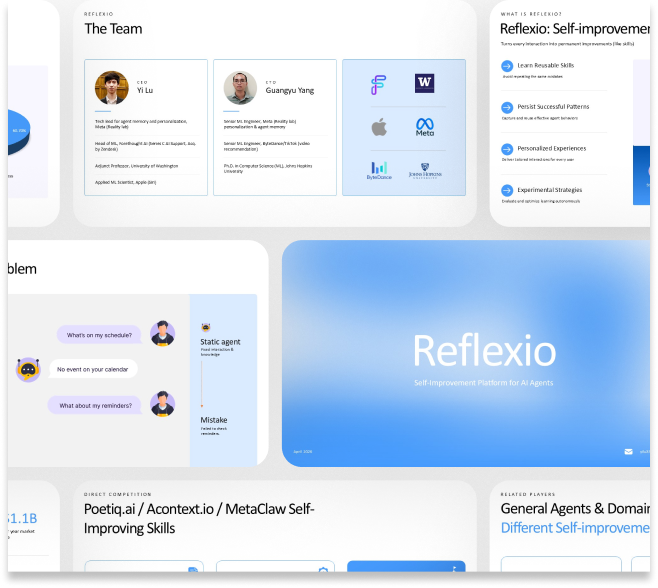
Task: Click the ByteDance logo
Action: pos(379,171)
